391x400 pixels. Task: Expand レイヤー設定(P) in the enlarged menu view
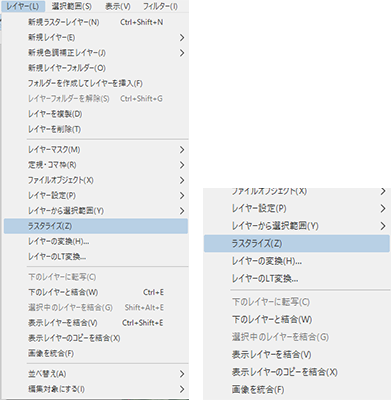tap(297, 209)
